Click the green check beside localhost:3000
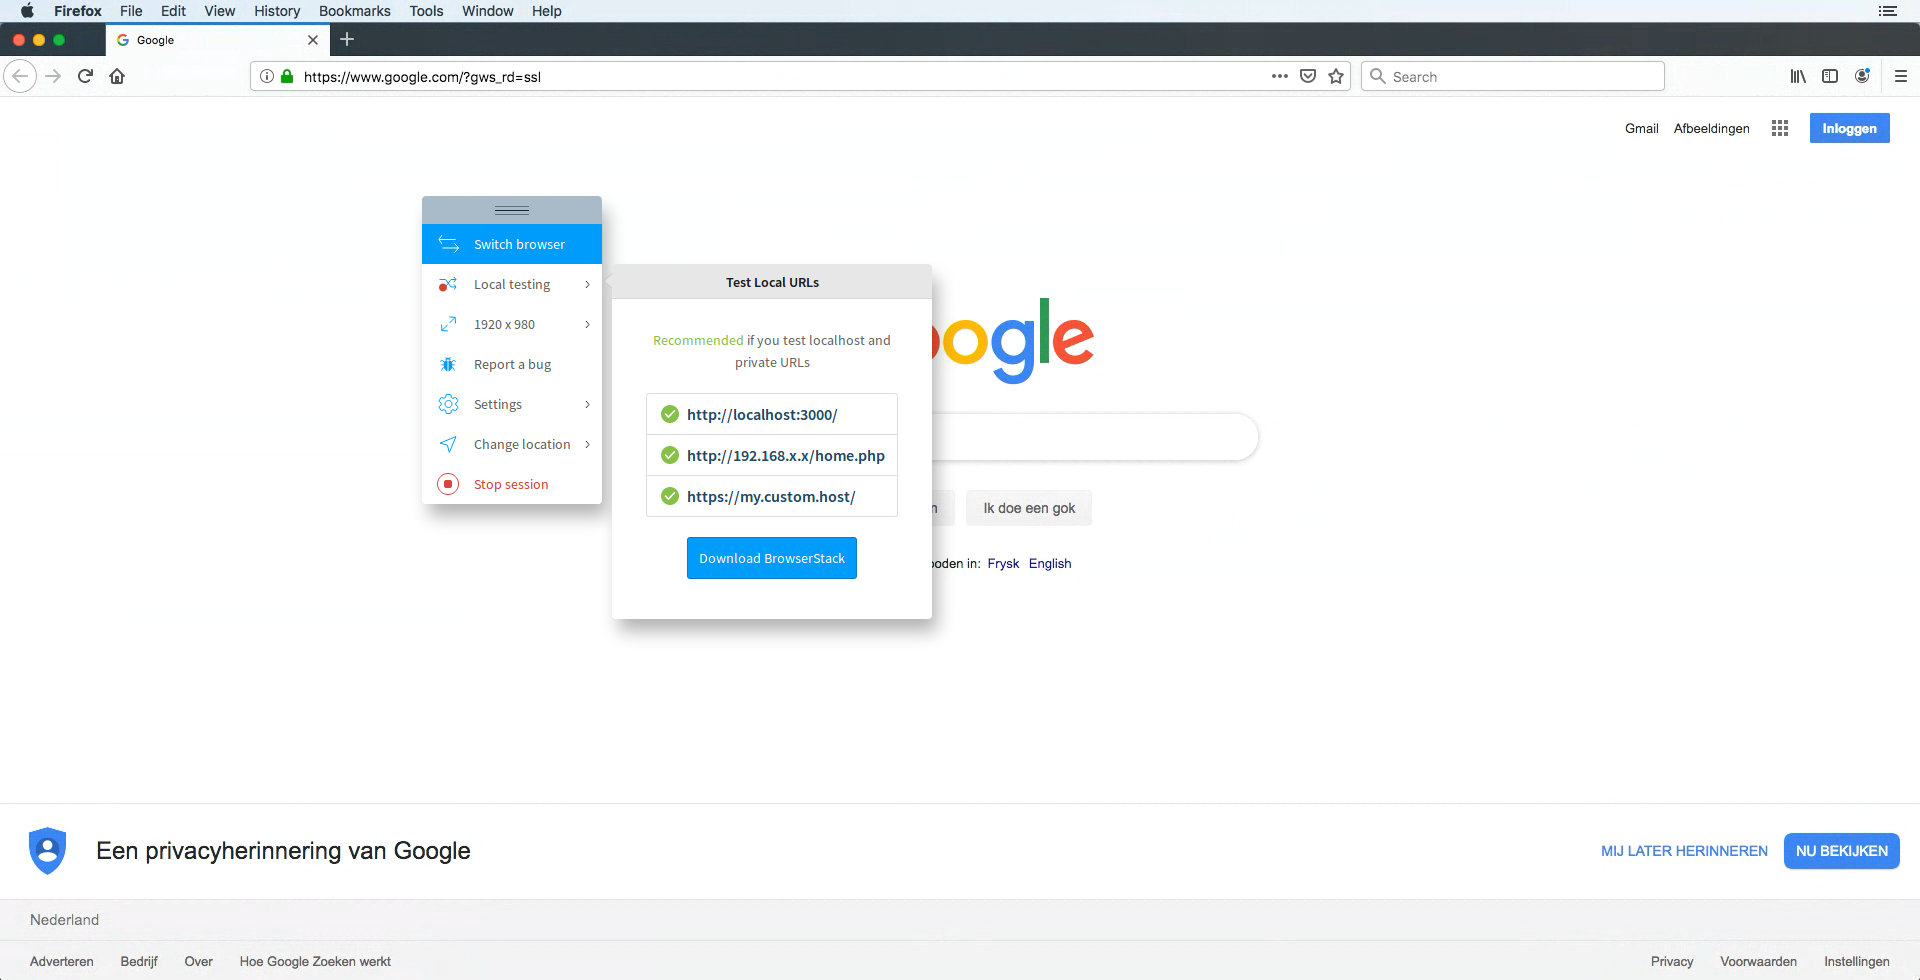The image size is (1920, 980). (668, 414)
